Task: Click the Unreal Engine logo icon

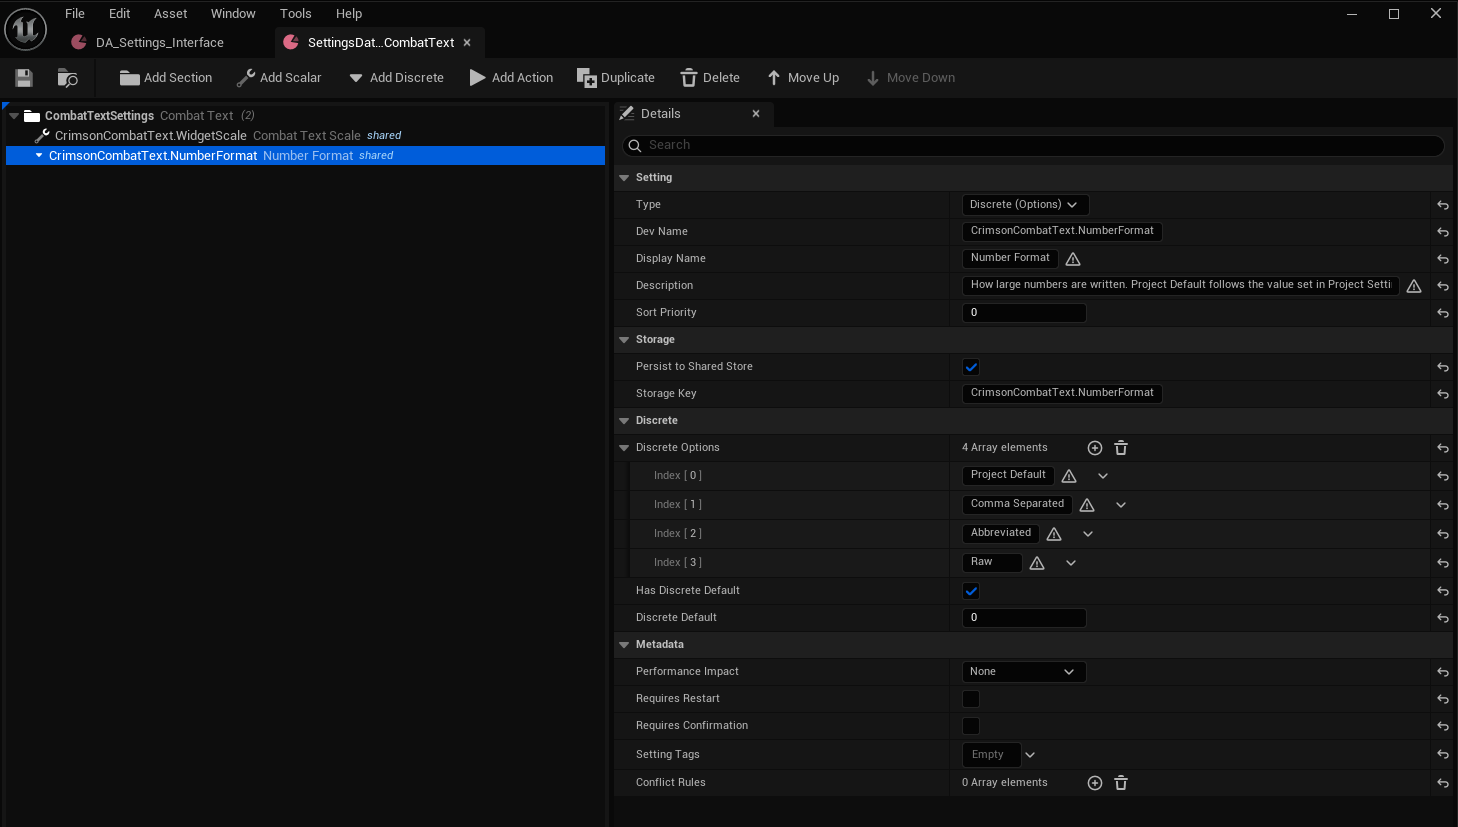Action: pyautogui.click(x=26, y=28)
